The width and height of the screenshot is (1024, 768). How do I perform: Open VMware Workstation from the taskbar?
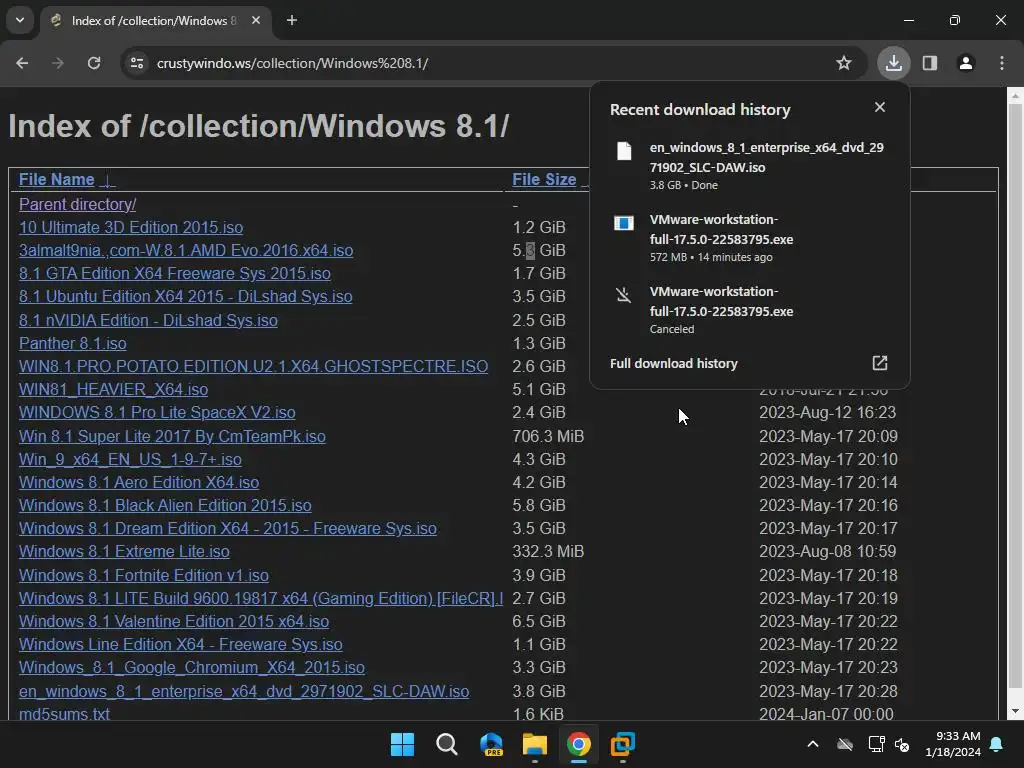[622, 744]
